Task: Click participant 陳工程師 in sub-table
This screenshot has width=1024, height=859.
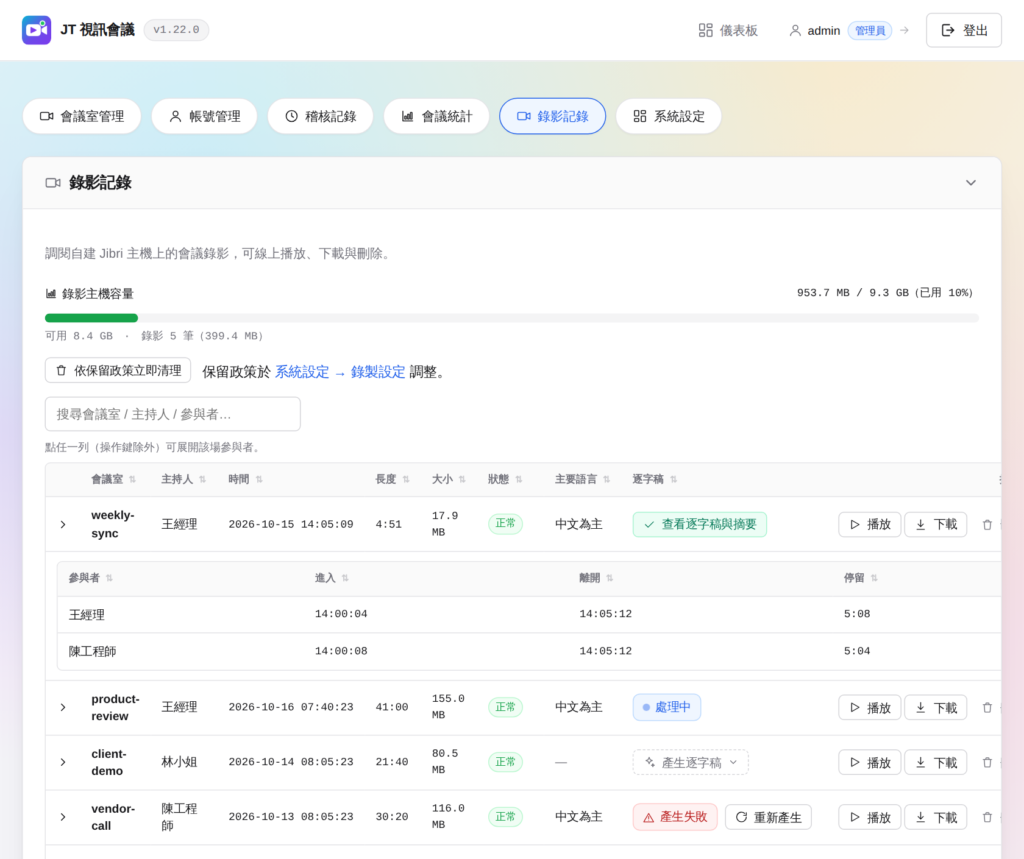Action: [x=93, y=651]
